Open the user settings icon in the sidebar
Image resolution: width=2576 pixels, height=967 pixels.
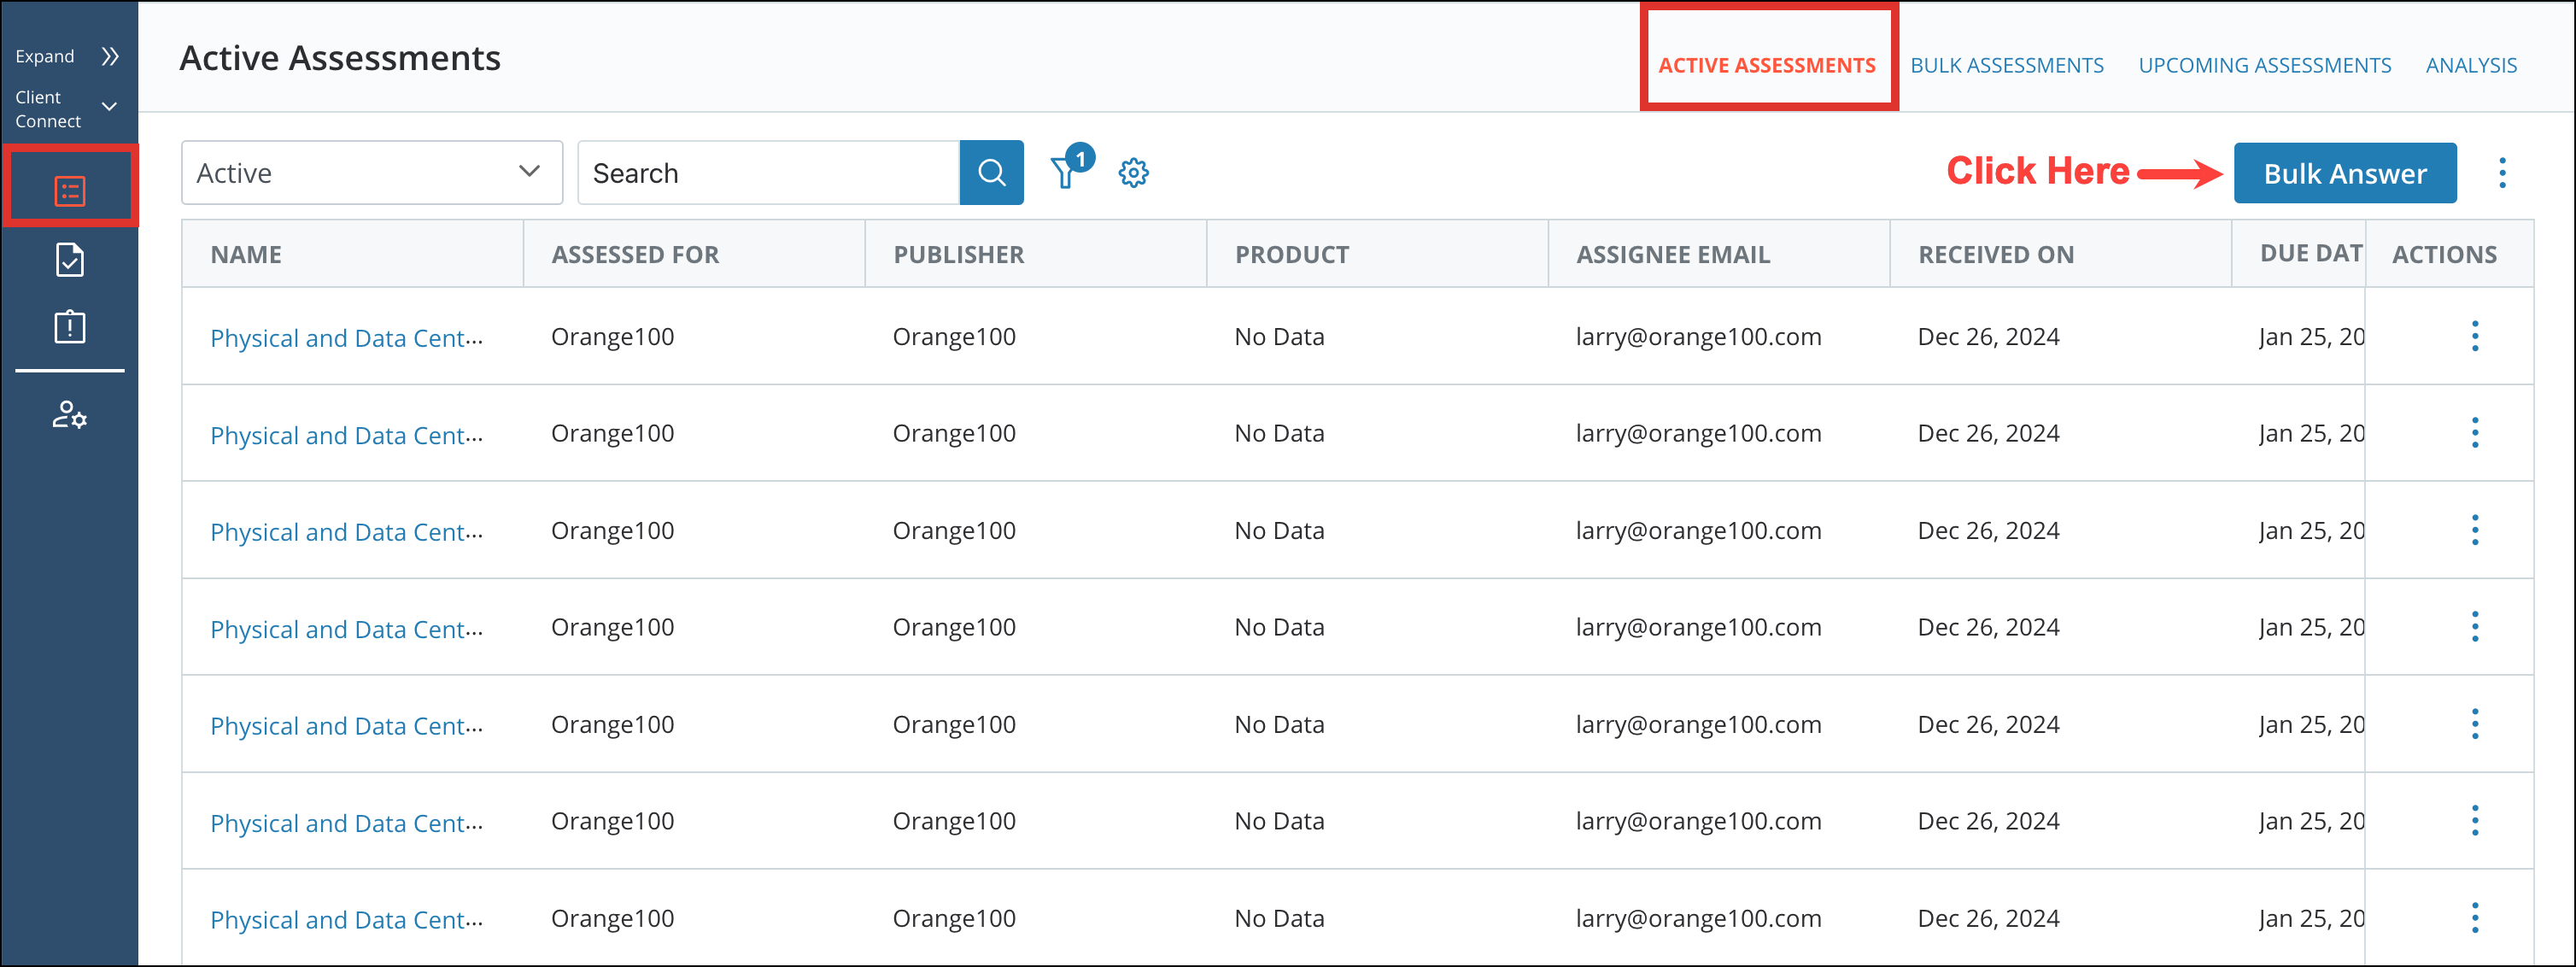pos(70,414)
